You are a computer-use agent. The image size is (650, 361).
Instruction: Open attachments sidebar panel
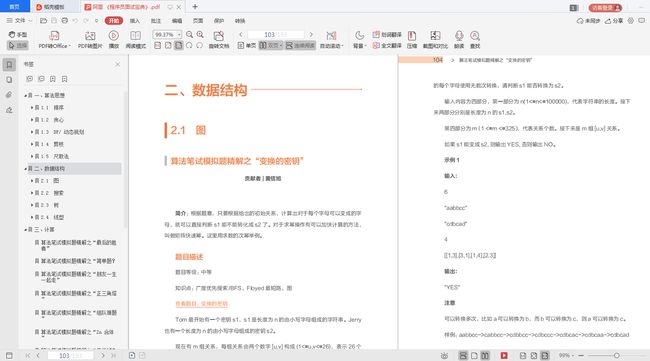tap(9, 95)
